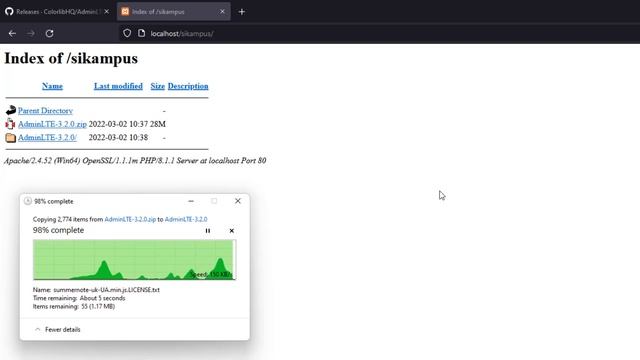Sort listing by Last modified
Screen dimensions: 640x360
point(118,86)
